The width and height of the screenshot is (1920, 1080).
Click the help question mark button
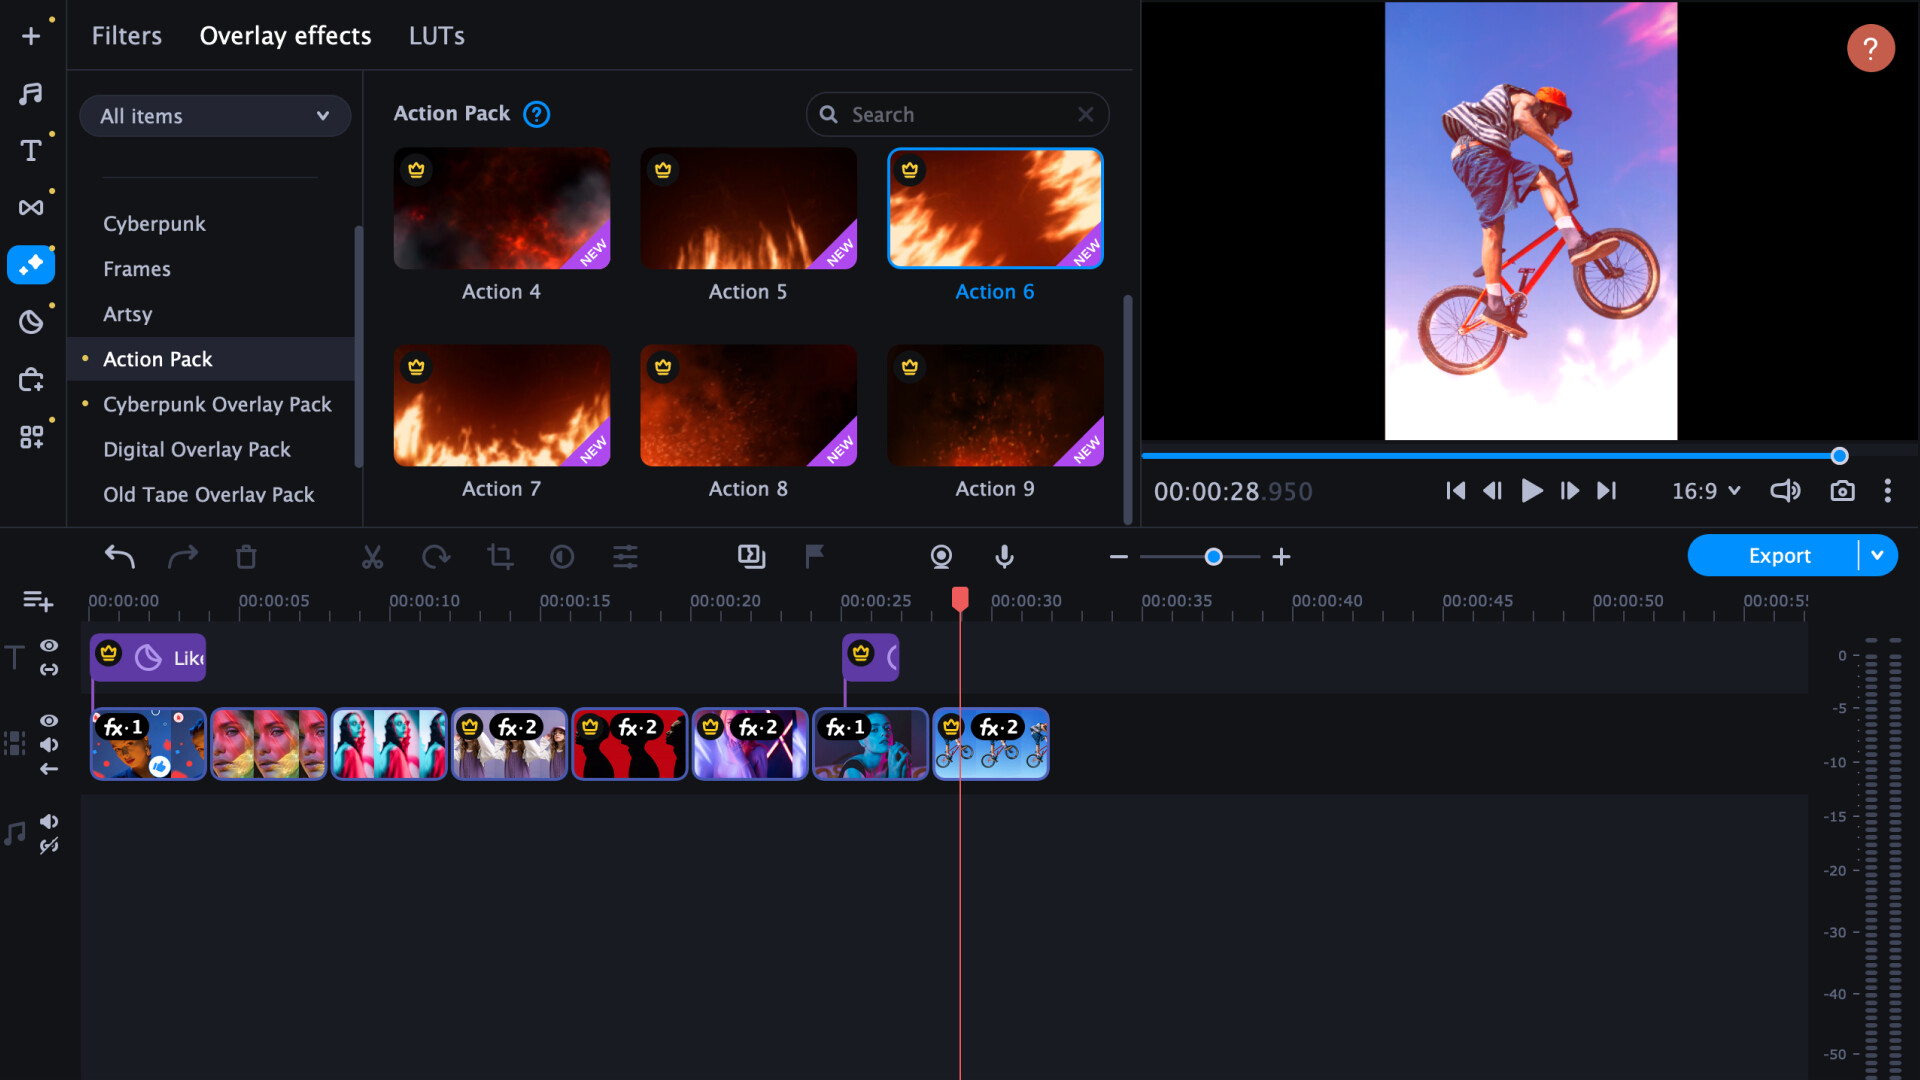[x=1871, y=49]
